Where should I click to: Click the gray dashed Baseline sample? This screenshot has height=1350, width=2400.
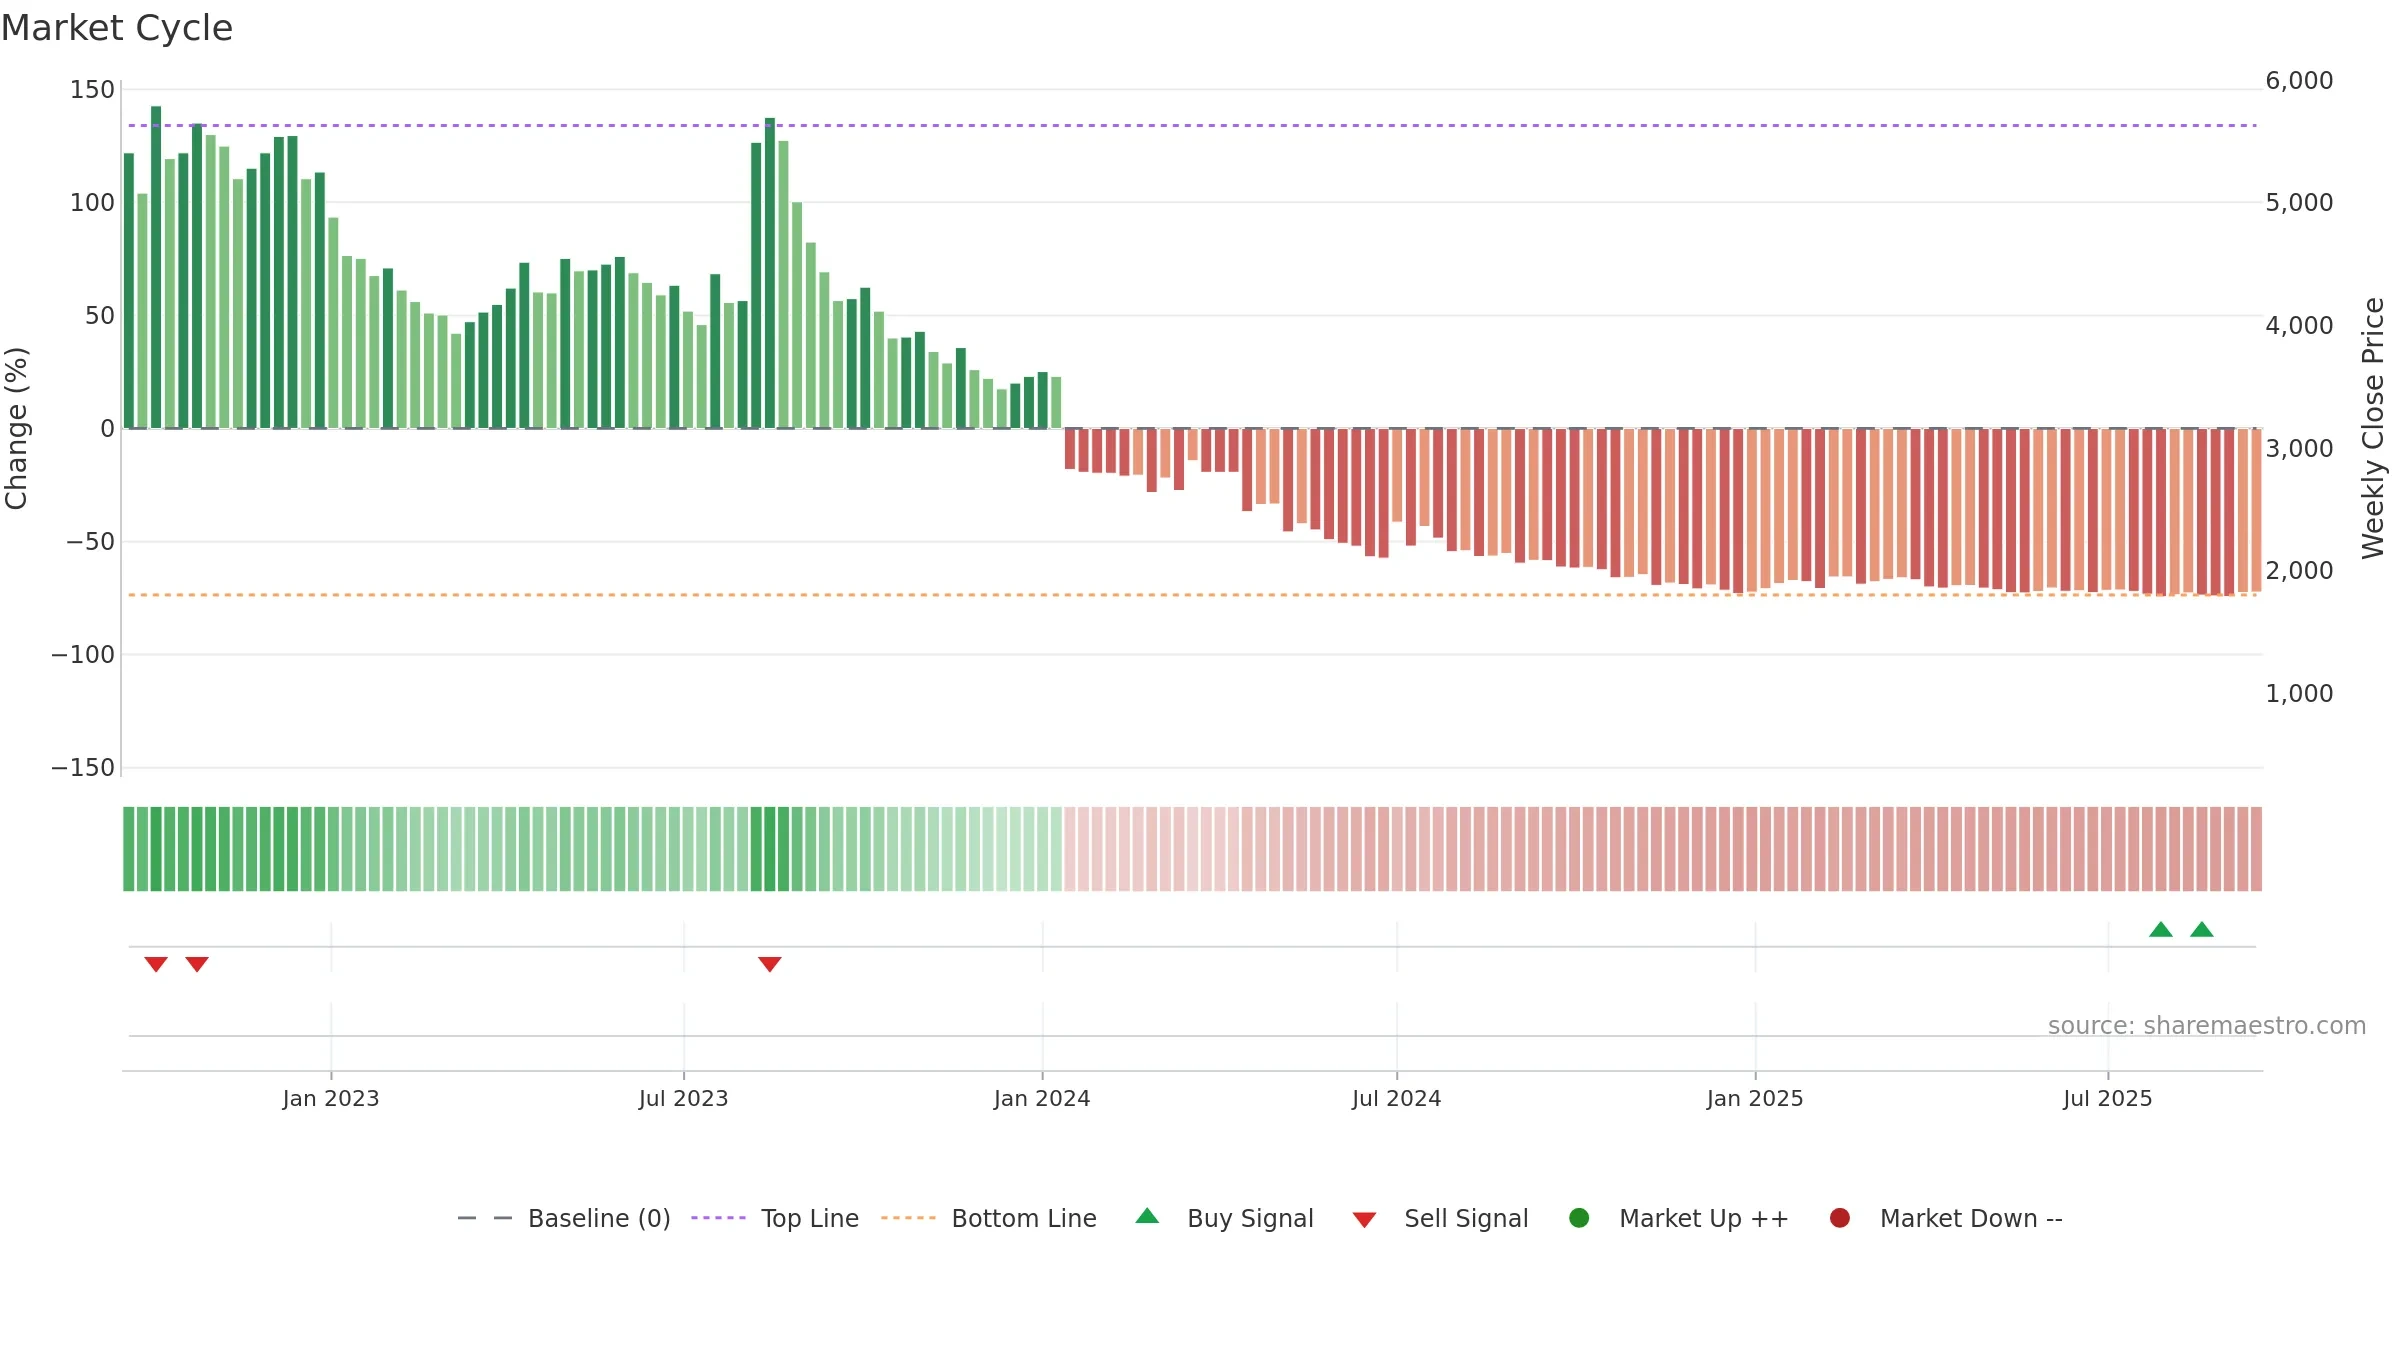pyautogui.click(x=484, y=1218)
